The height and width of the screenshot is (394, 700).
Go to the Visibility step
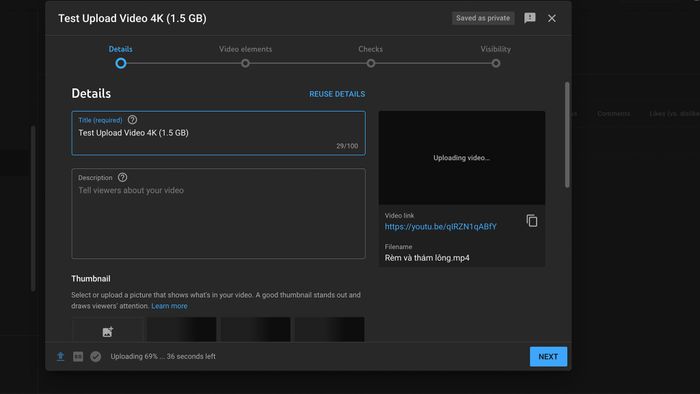tap(496, 56)
